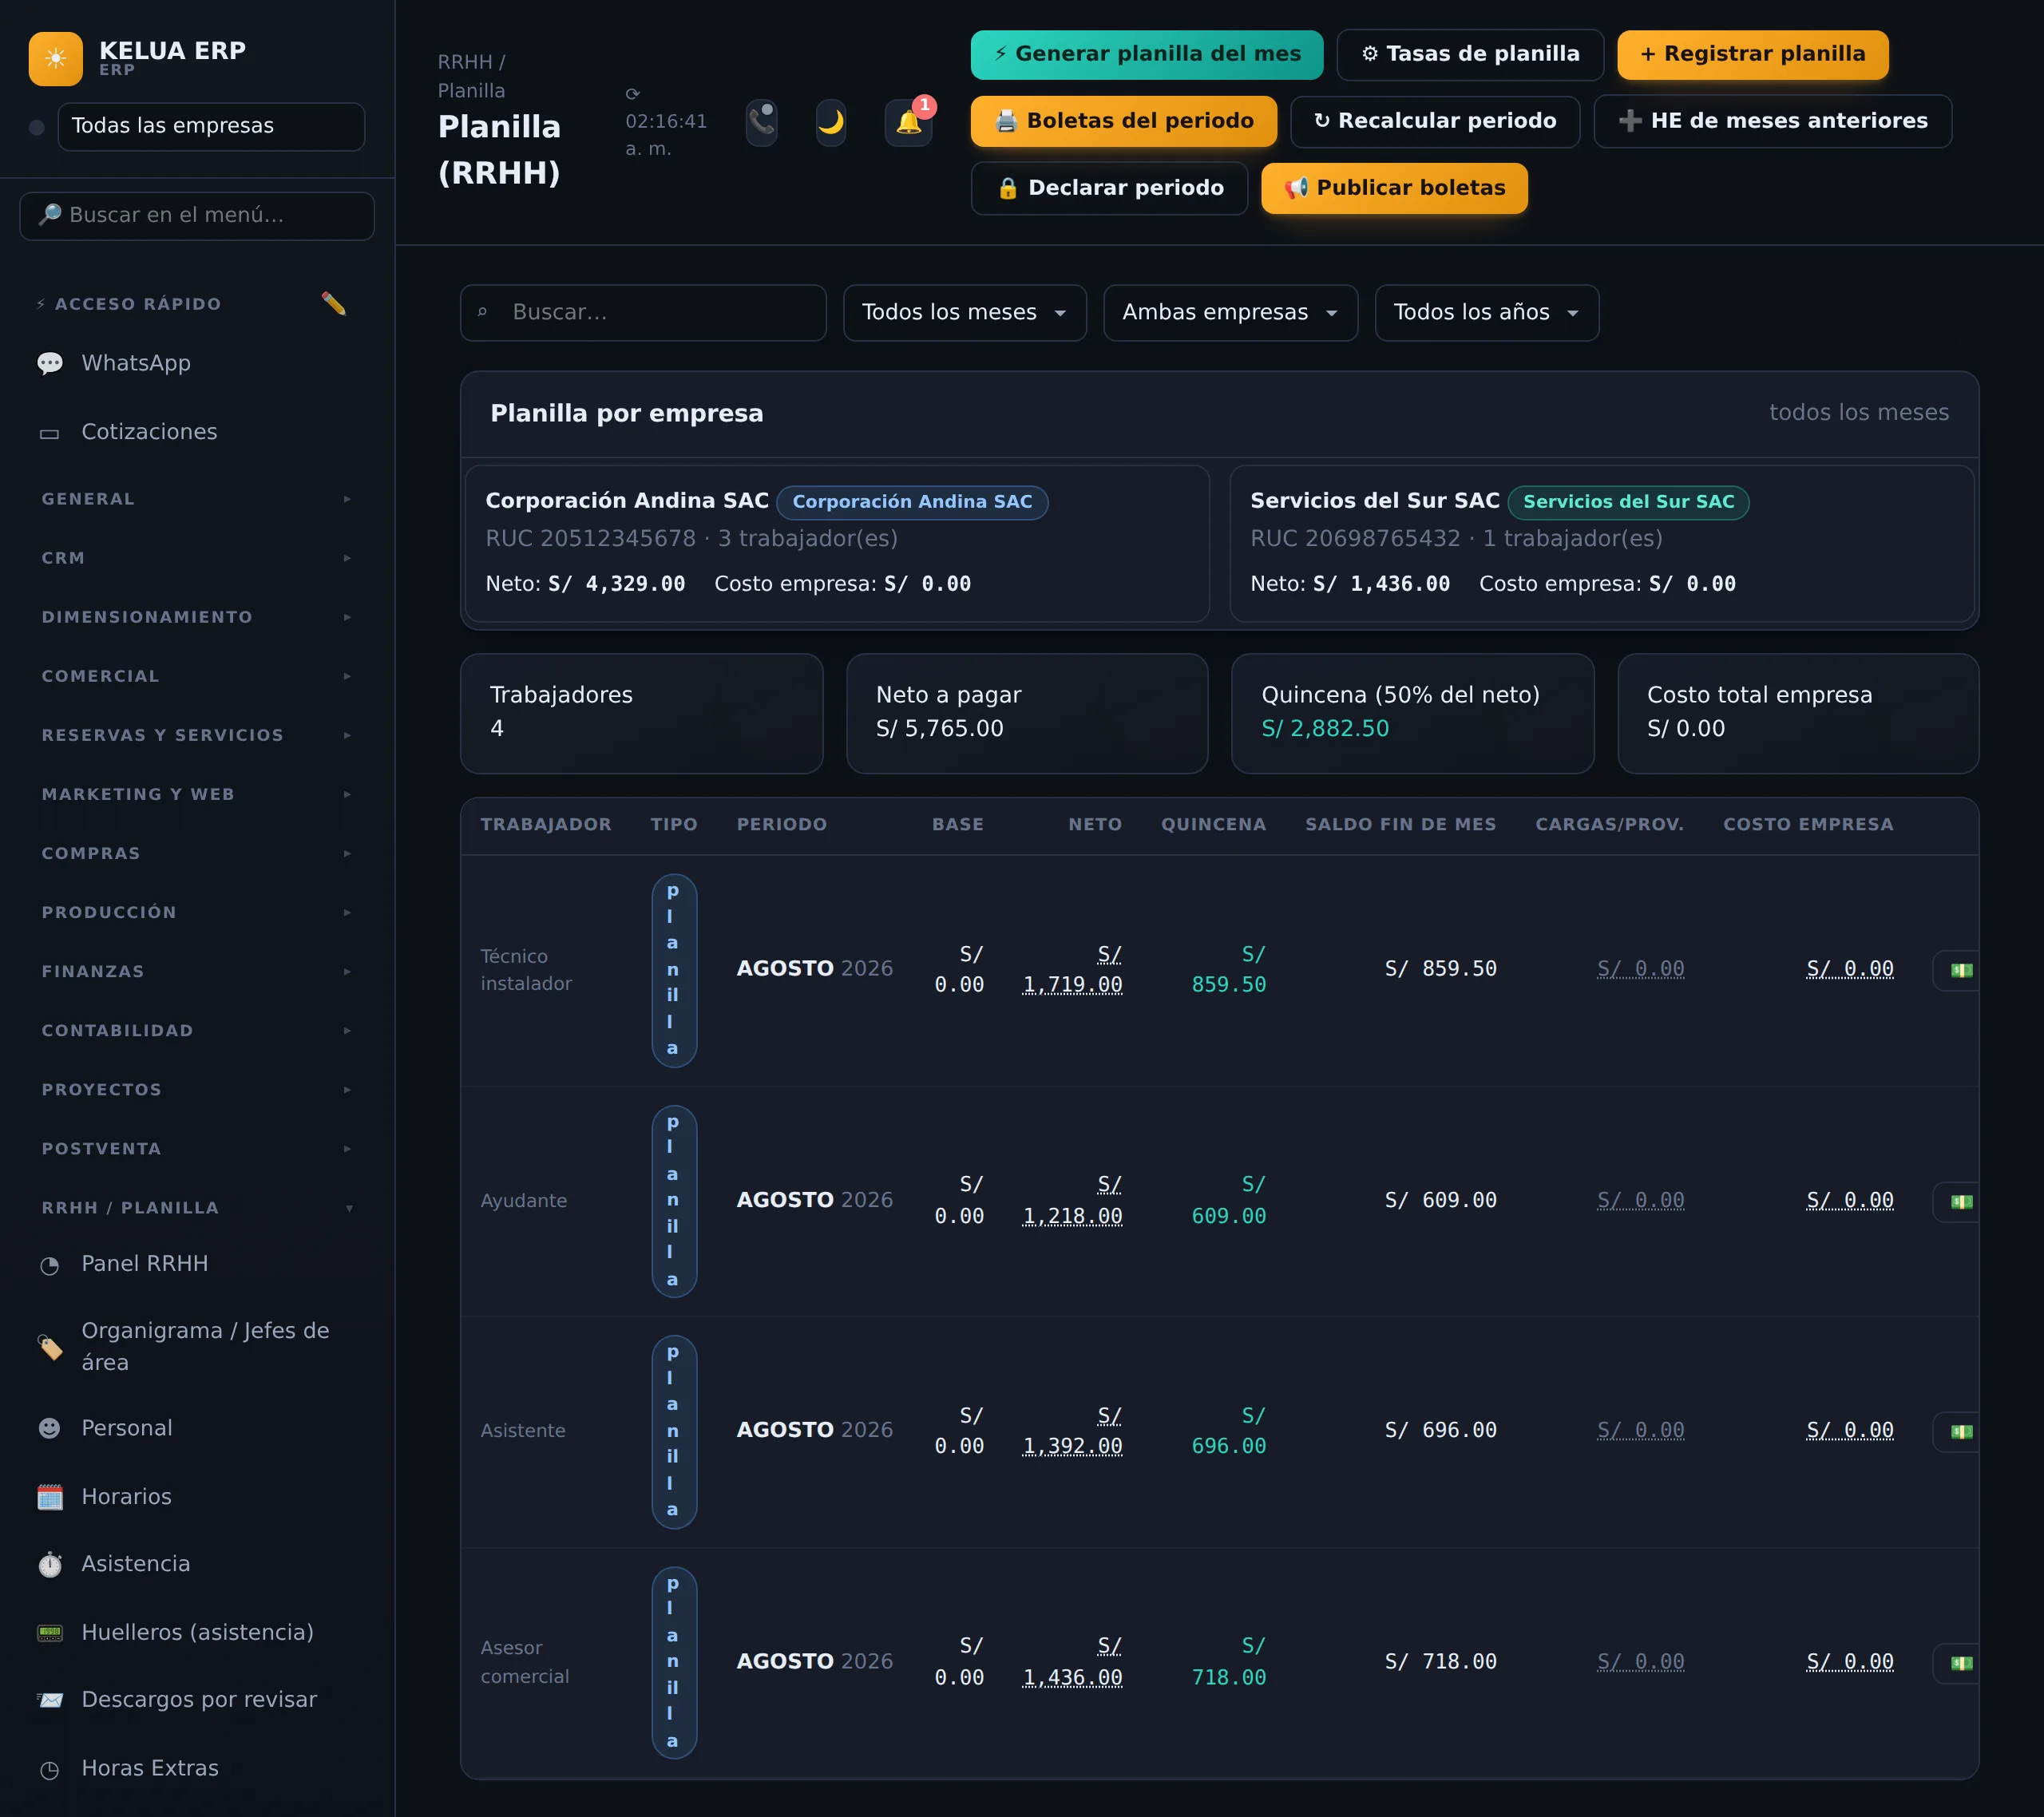Click the Panel RRHH pie chart icon
This screenshot has width=2044, height=1817.
[x=50, y=1265]
